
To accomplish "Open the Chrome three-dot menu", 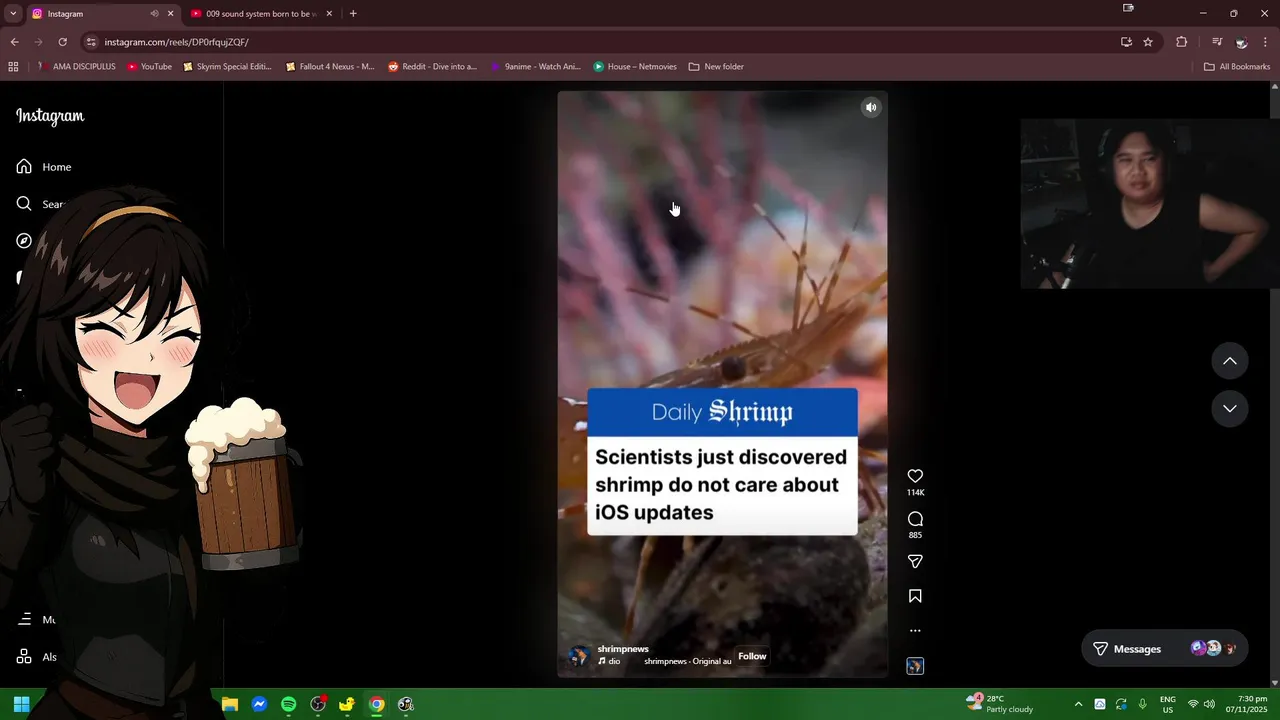I will pyautogui.click(x=1266, y=42).
